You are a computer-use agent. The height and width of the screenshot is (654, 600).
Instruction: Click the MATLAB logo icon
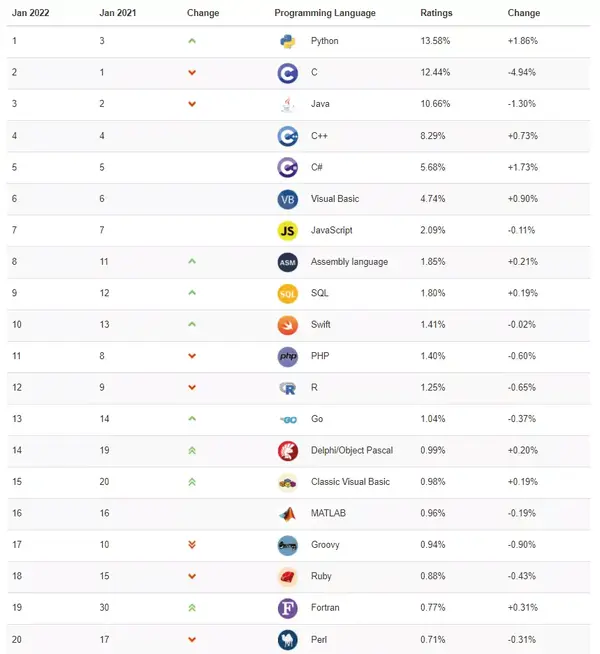click(288, 514)
